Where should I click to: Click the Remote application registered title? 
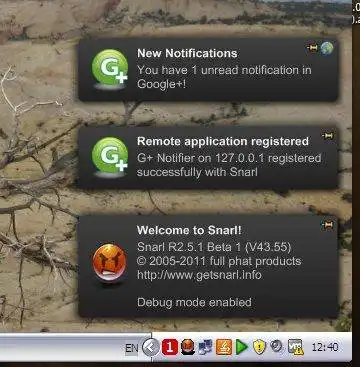tap(223, 141)
